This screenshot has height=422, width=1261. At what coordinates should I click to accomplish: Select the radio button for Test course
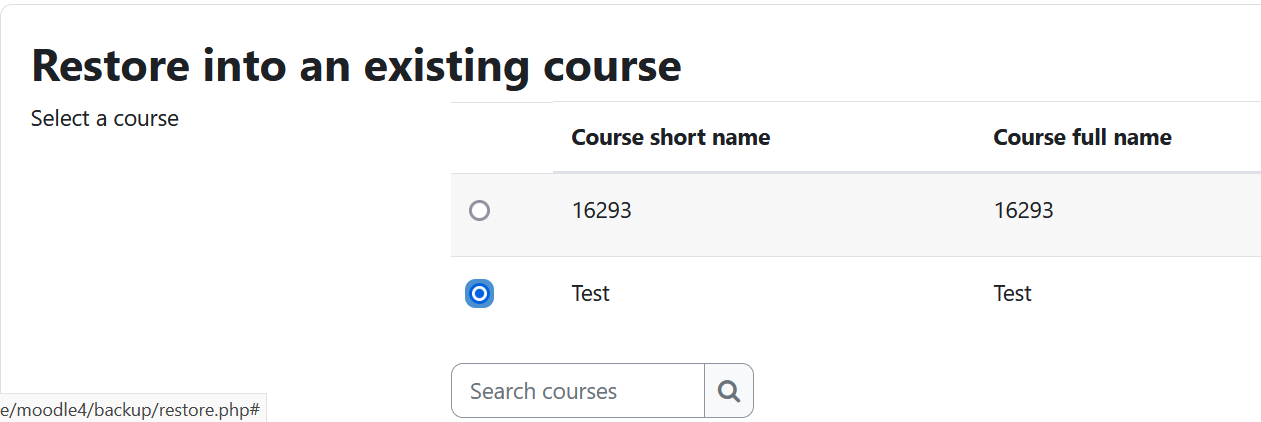[480, 293]
